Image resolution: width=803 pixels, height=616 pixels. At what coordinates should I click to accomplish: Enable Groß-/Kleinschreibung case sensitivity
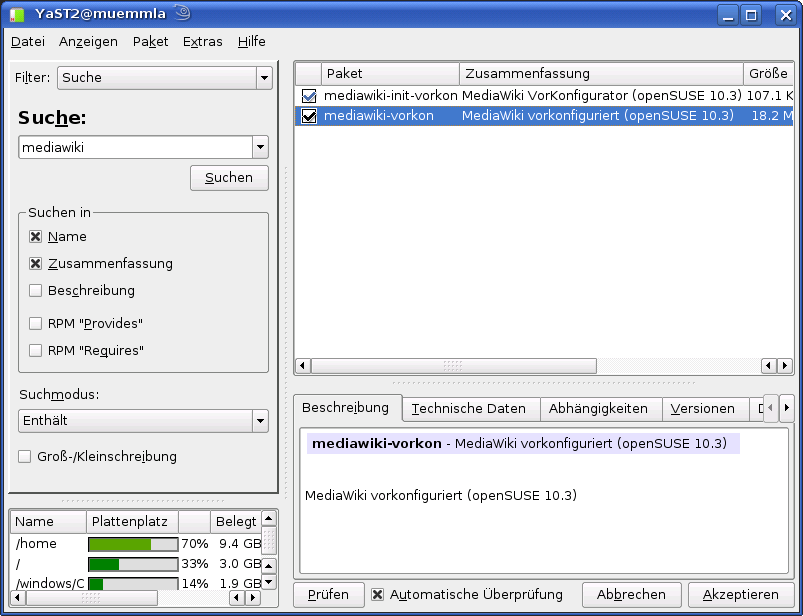pos(25,457)
